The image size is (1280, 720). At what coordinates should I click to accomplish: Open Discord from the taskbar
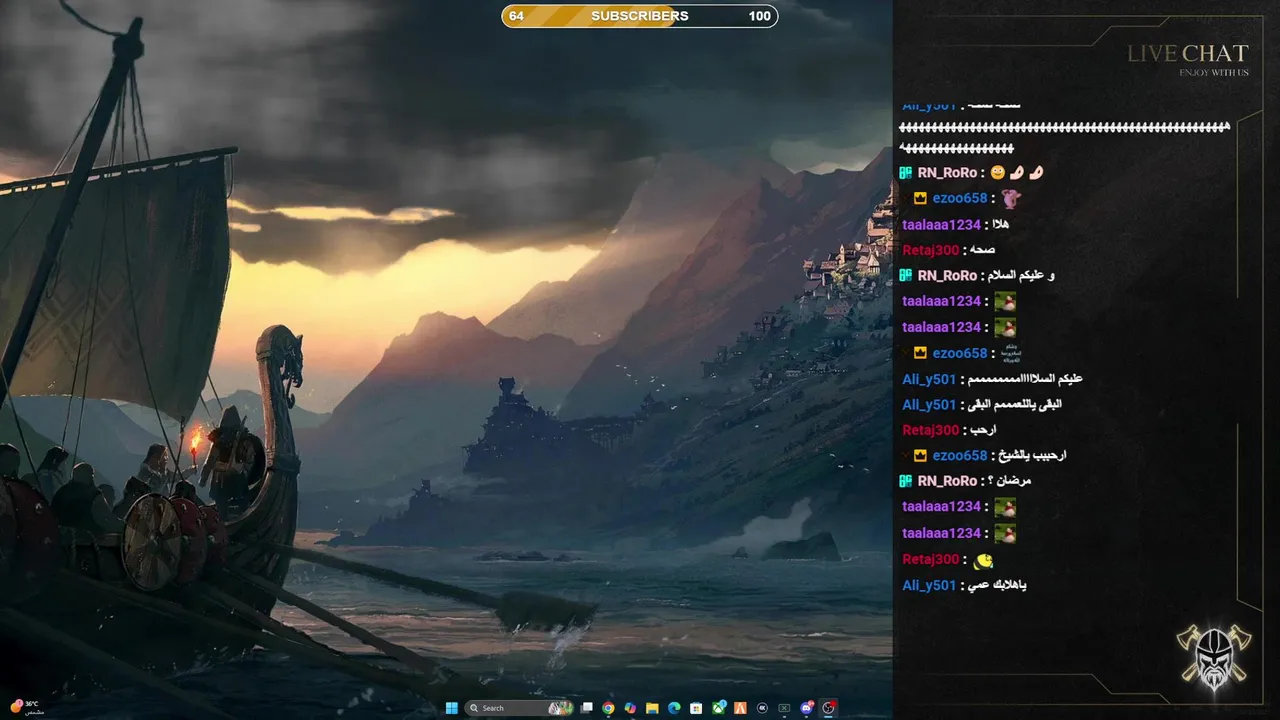click(807, 708)
